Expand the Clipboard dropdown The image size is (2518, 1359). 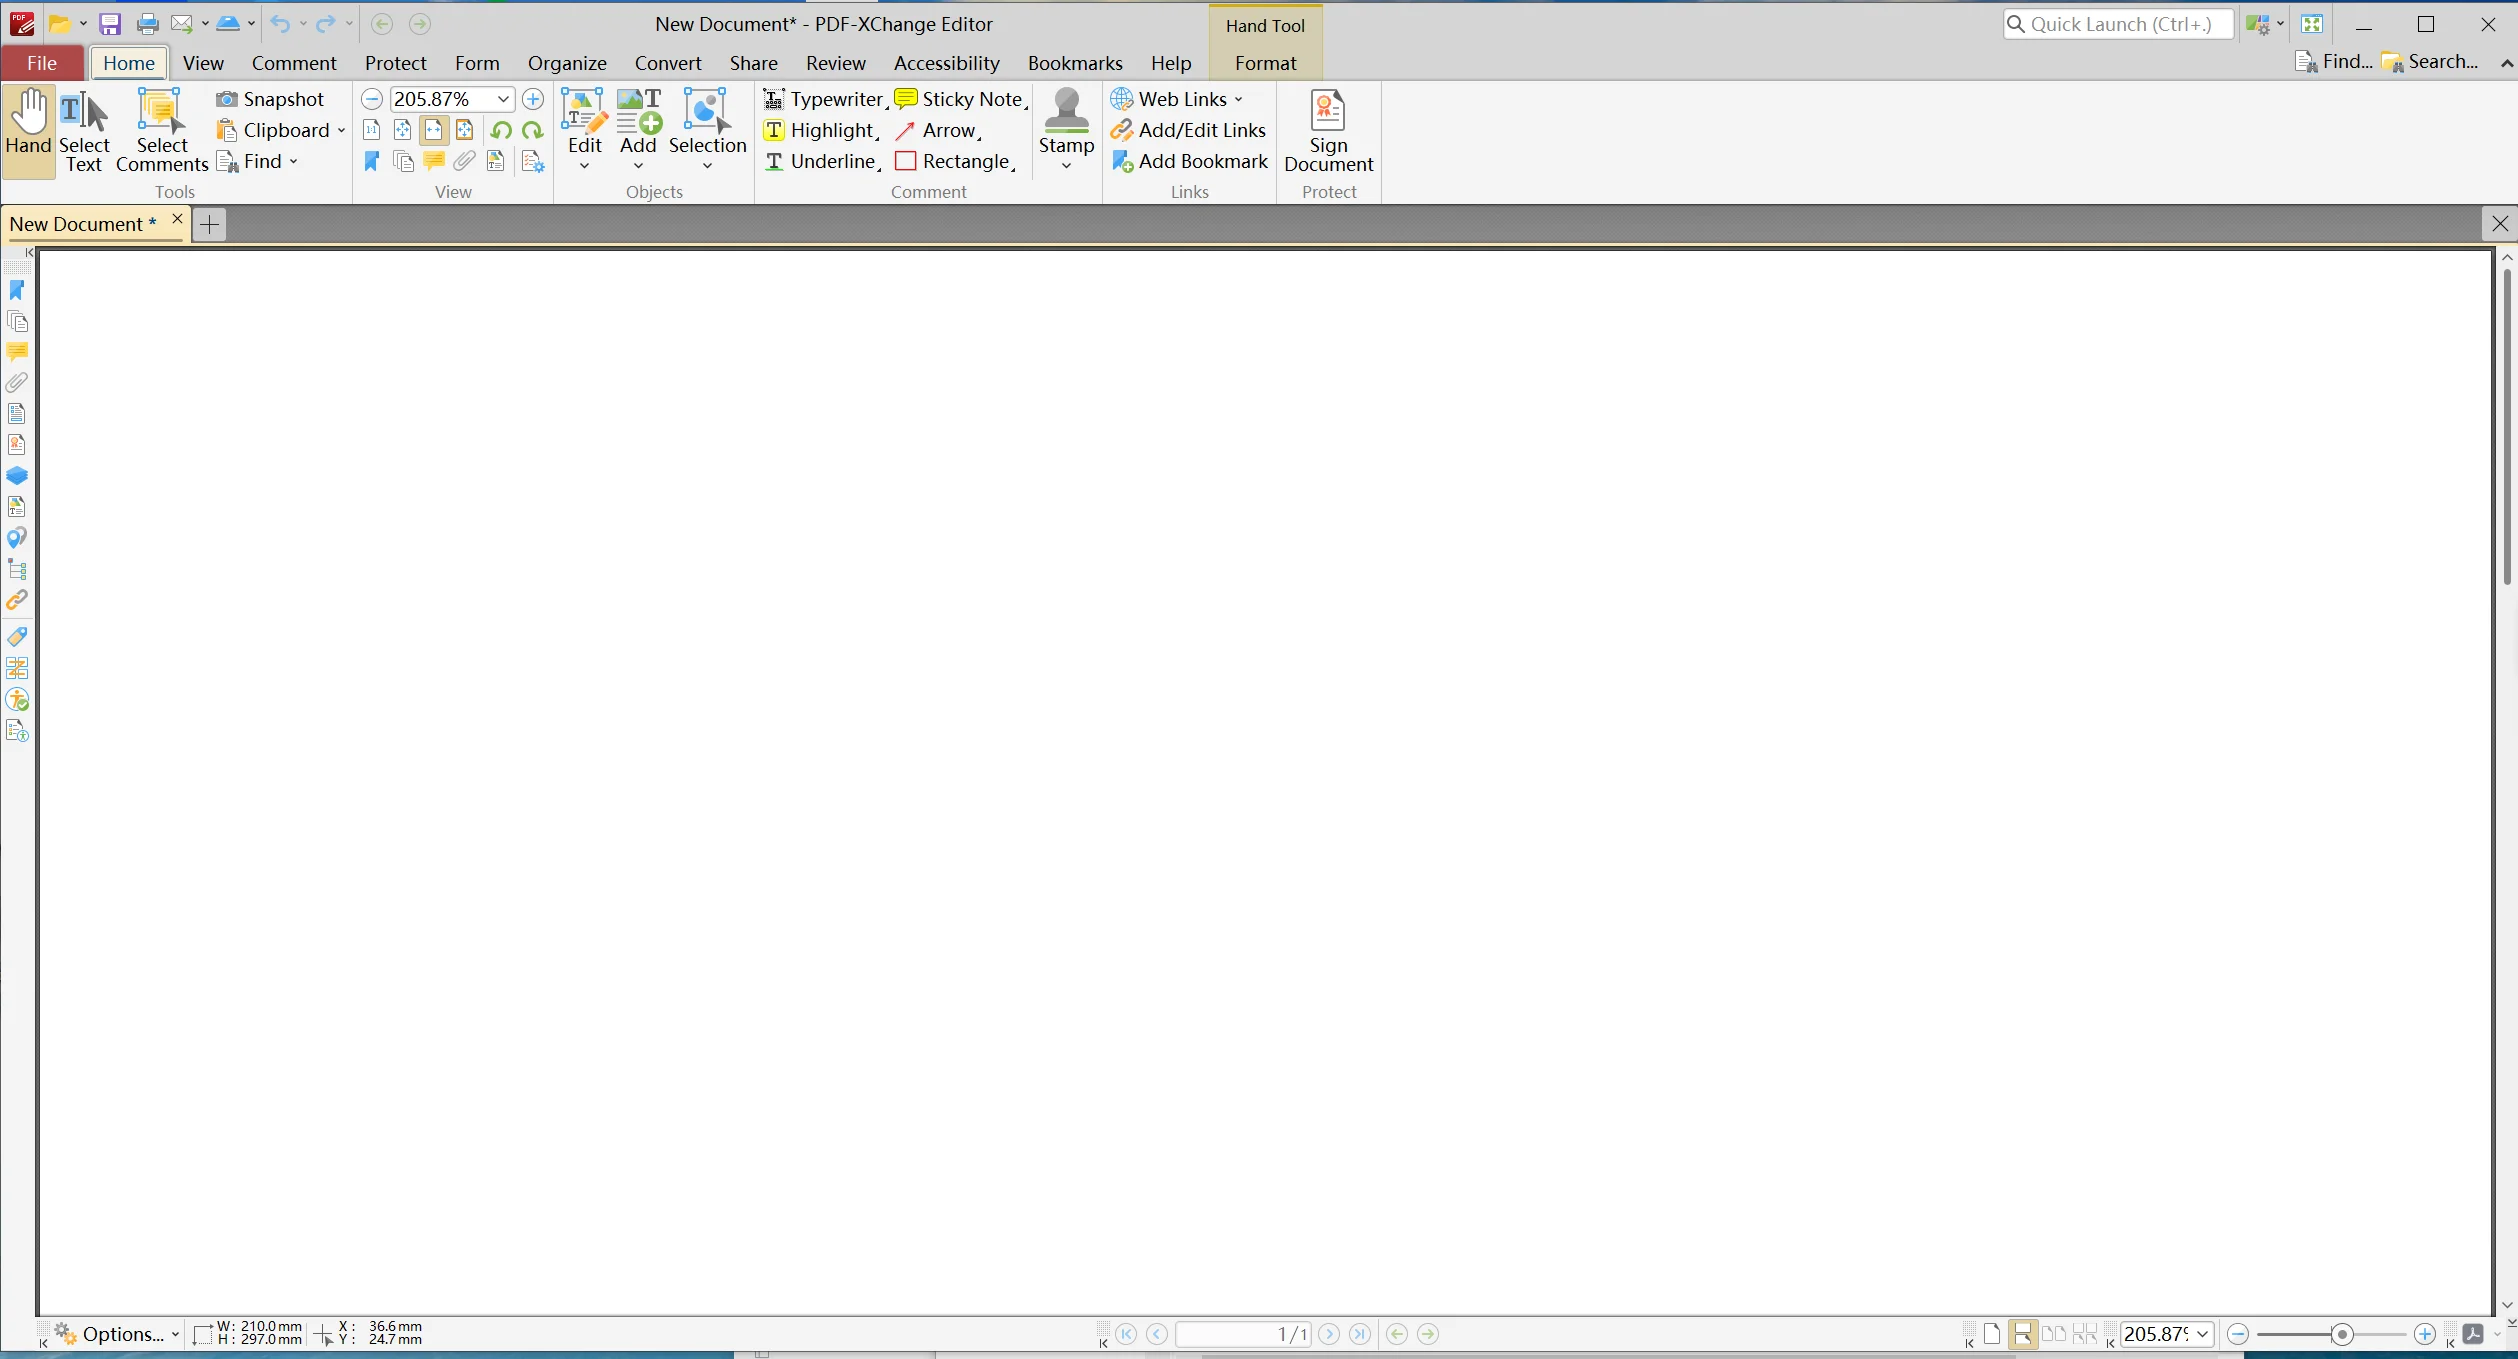(x=341, y=130)
